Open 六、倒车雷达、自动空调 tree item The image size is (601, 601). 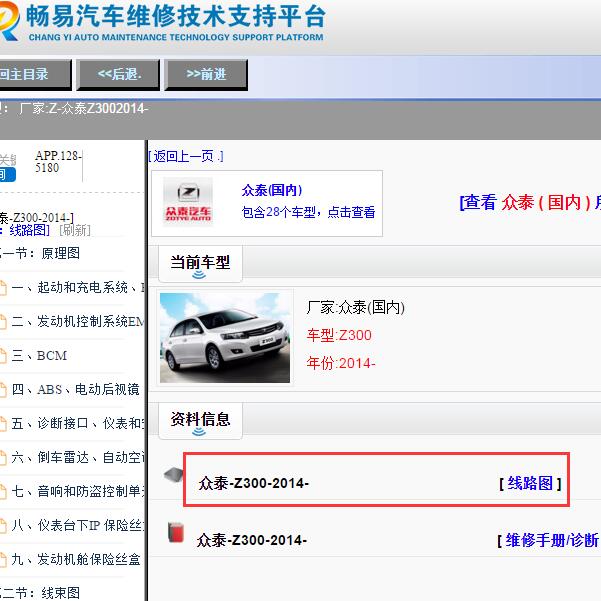tap(78, 457)
